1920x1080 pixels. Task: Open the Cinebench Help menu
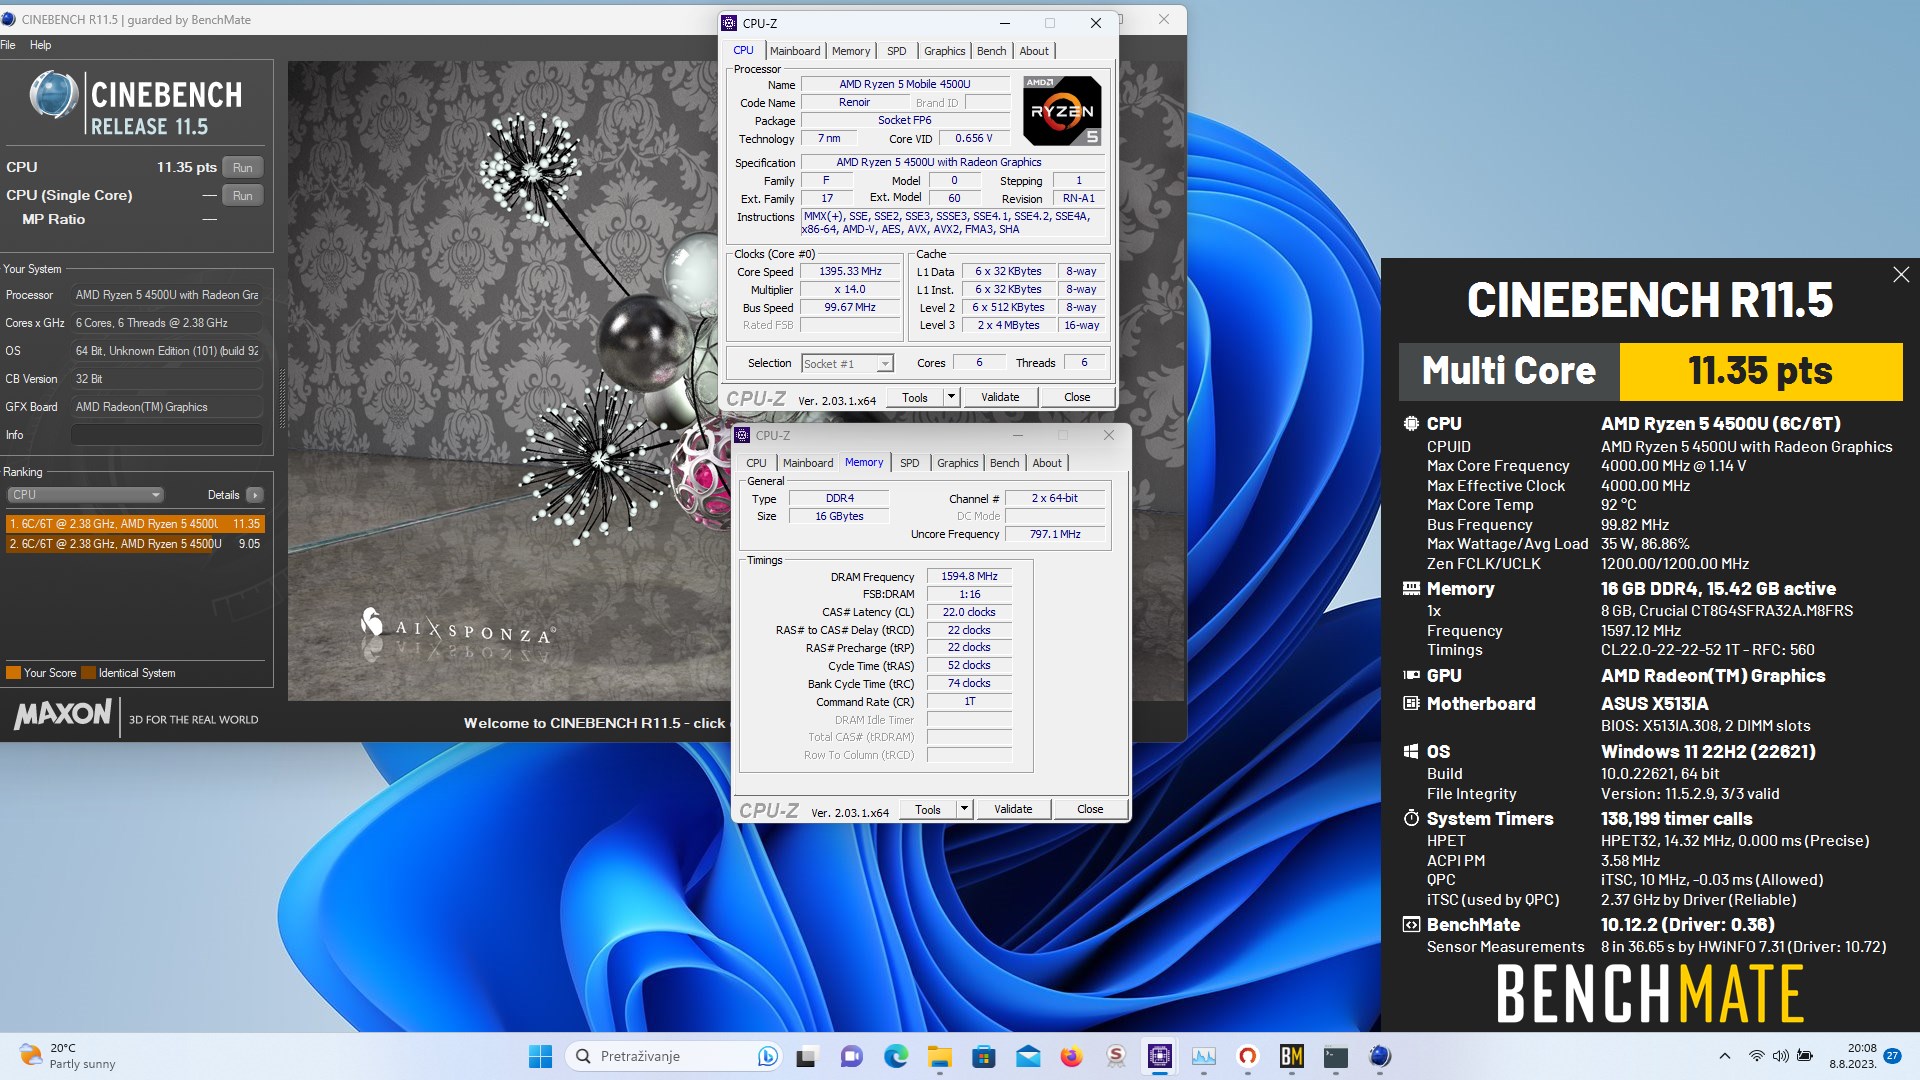tap(40, 45)
